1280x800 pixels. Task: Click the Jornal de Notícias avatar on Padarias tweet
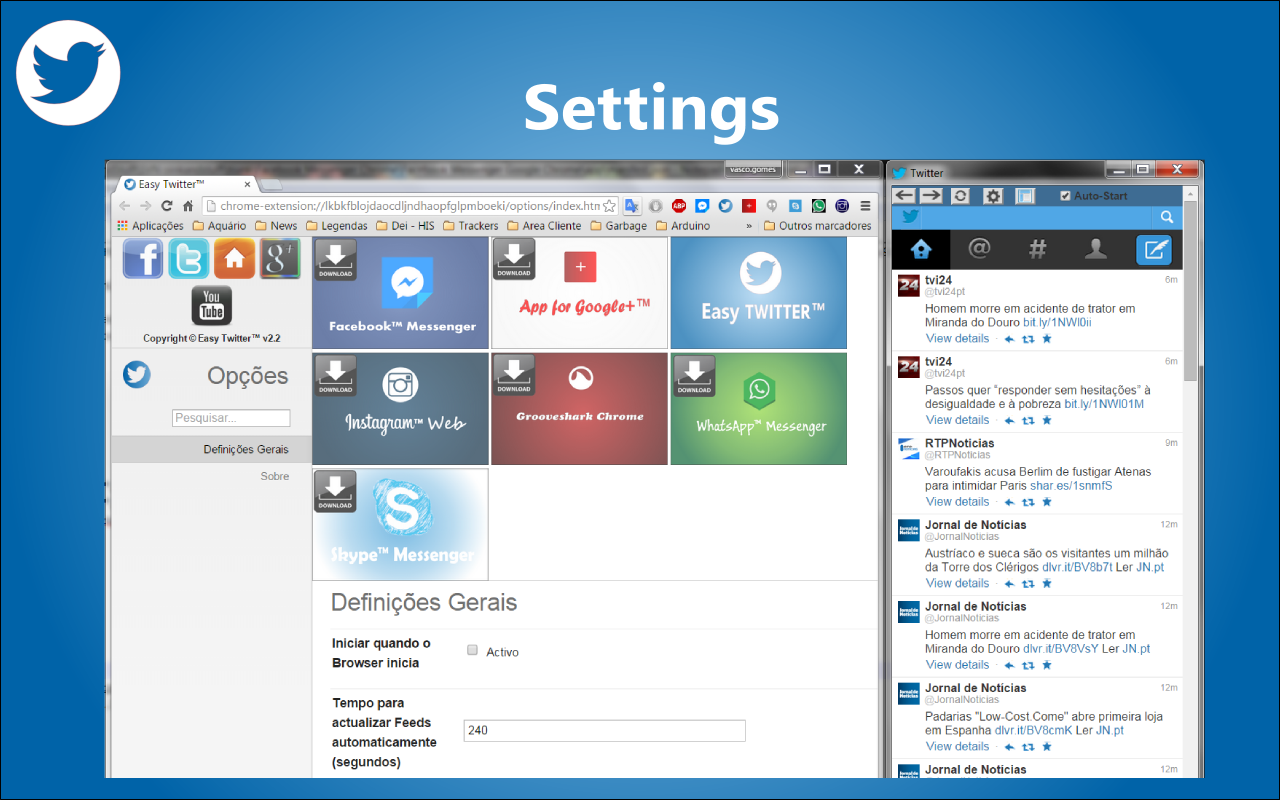(908, 693)
